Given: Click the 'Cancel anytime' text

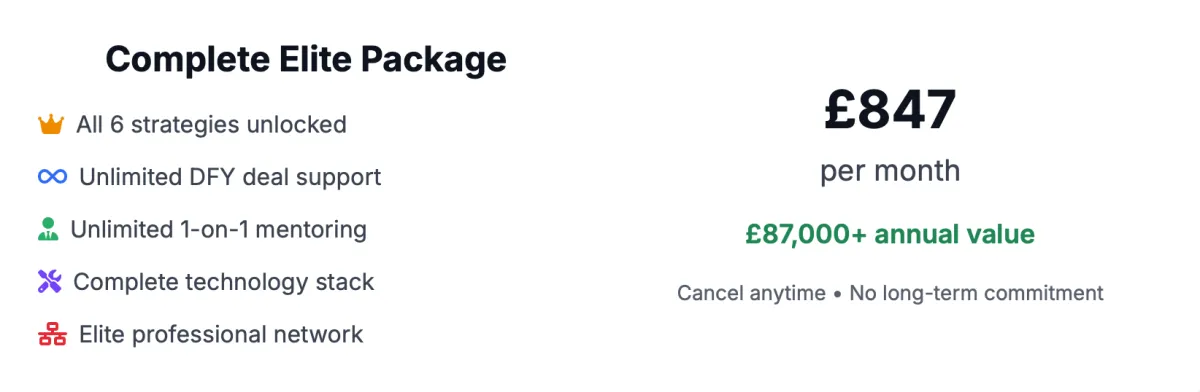Looking at the screenshot, I should (x=752, y=293).
